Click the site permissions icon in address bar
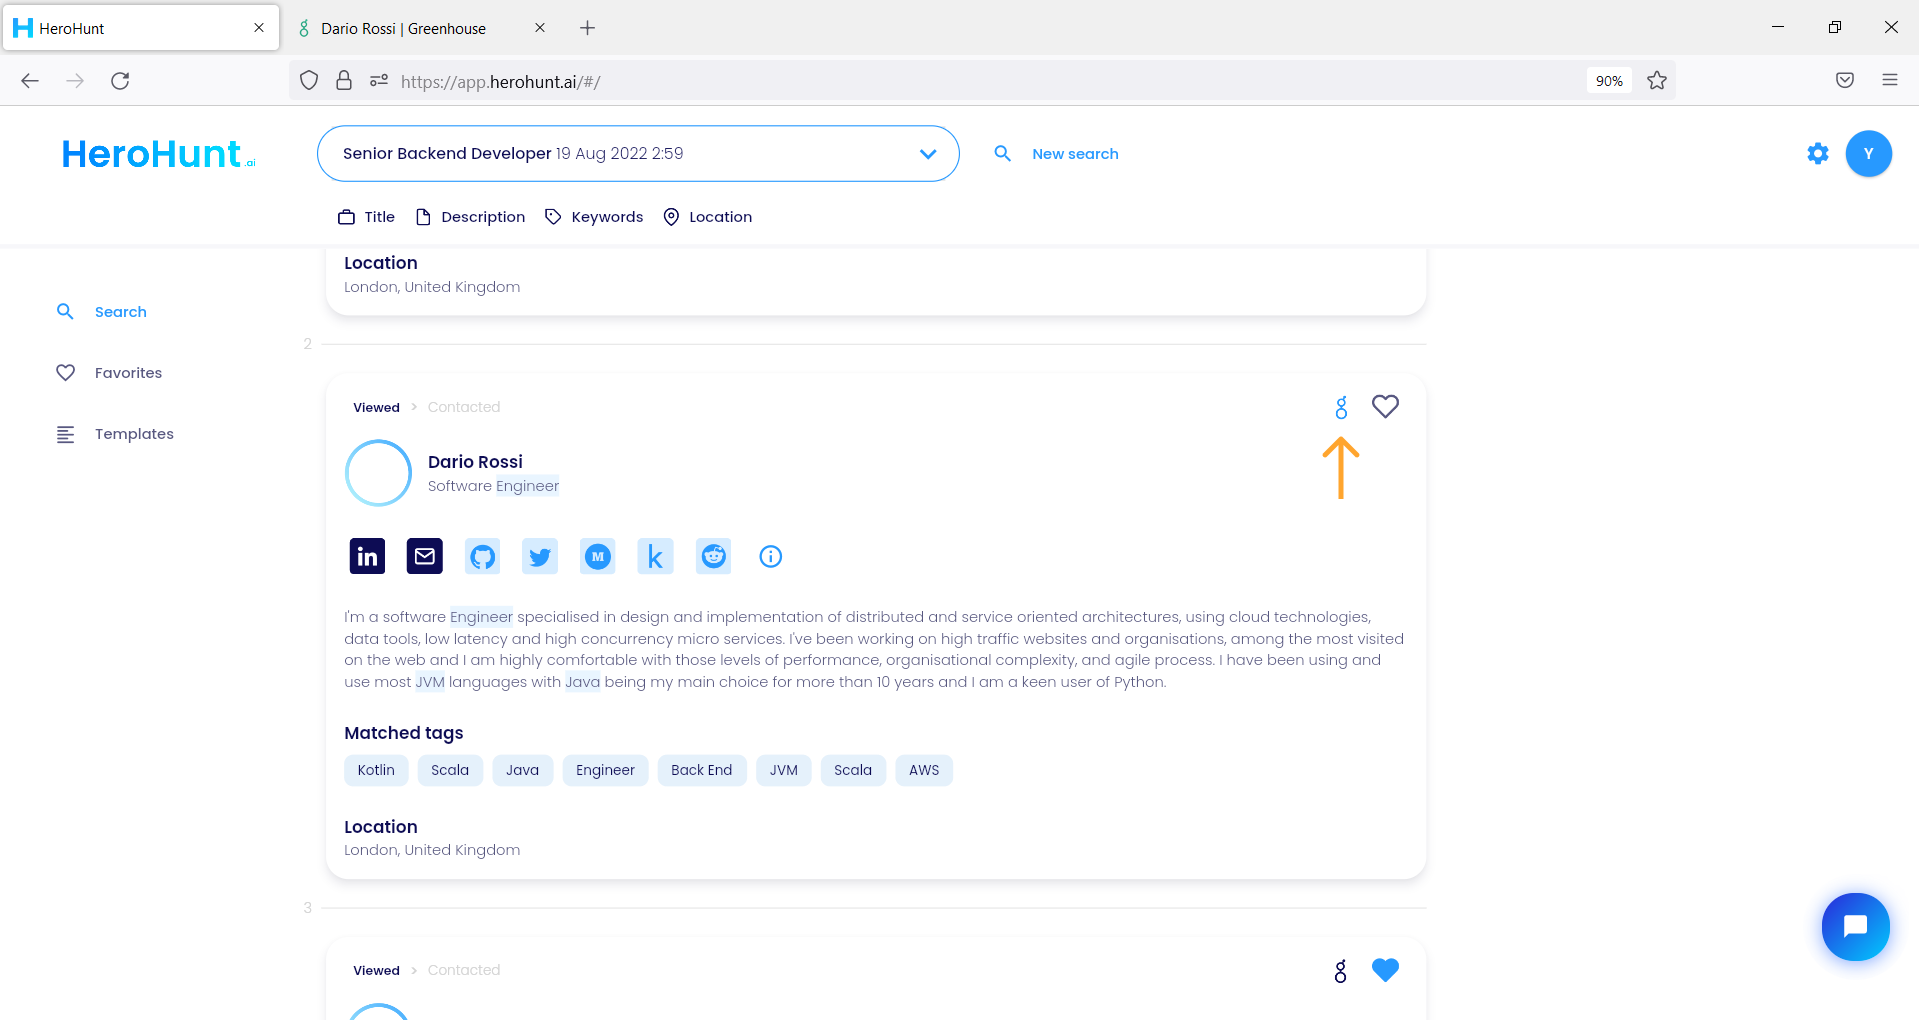 tap(379, 80)
